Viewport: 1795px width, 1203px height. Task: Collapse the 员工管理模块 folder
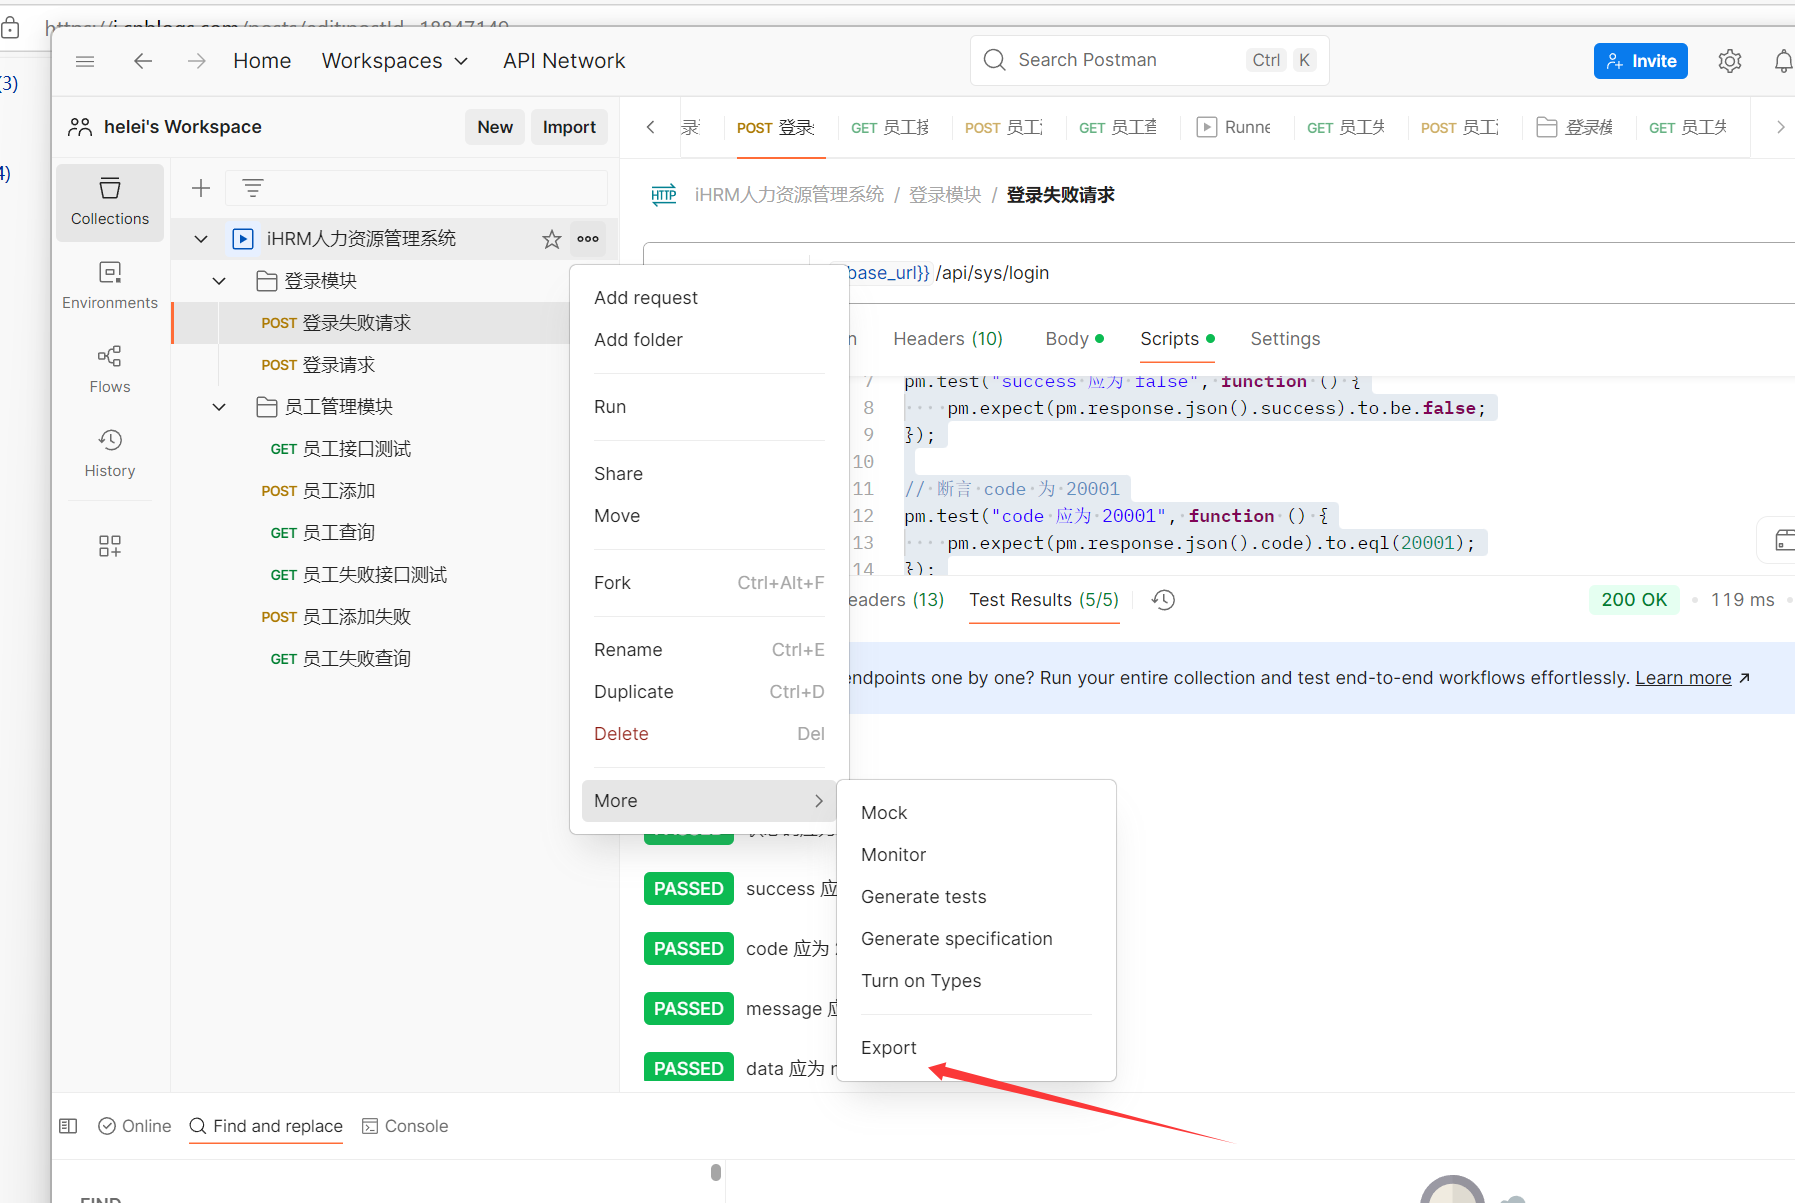(x=219, y=407)
